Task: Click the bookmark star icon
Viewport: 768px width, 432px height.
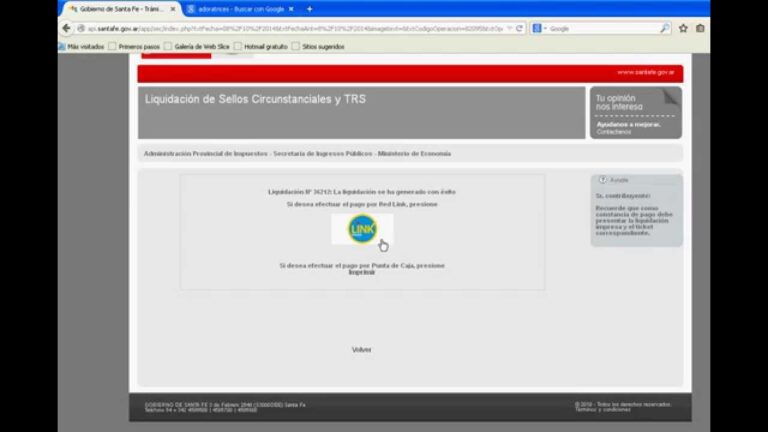Action: click(x=683, y=28)
